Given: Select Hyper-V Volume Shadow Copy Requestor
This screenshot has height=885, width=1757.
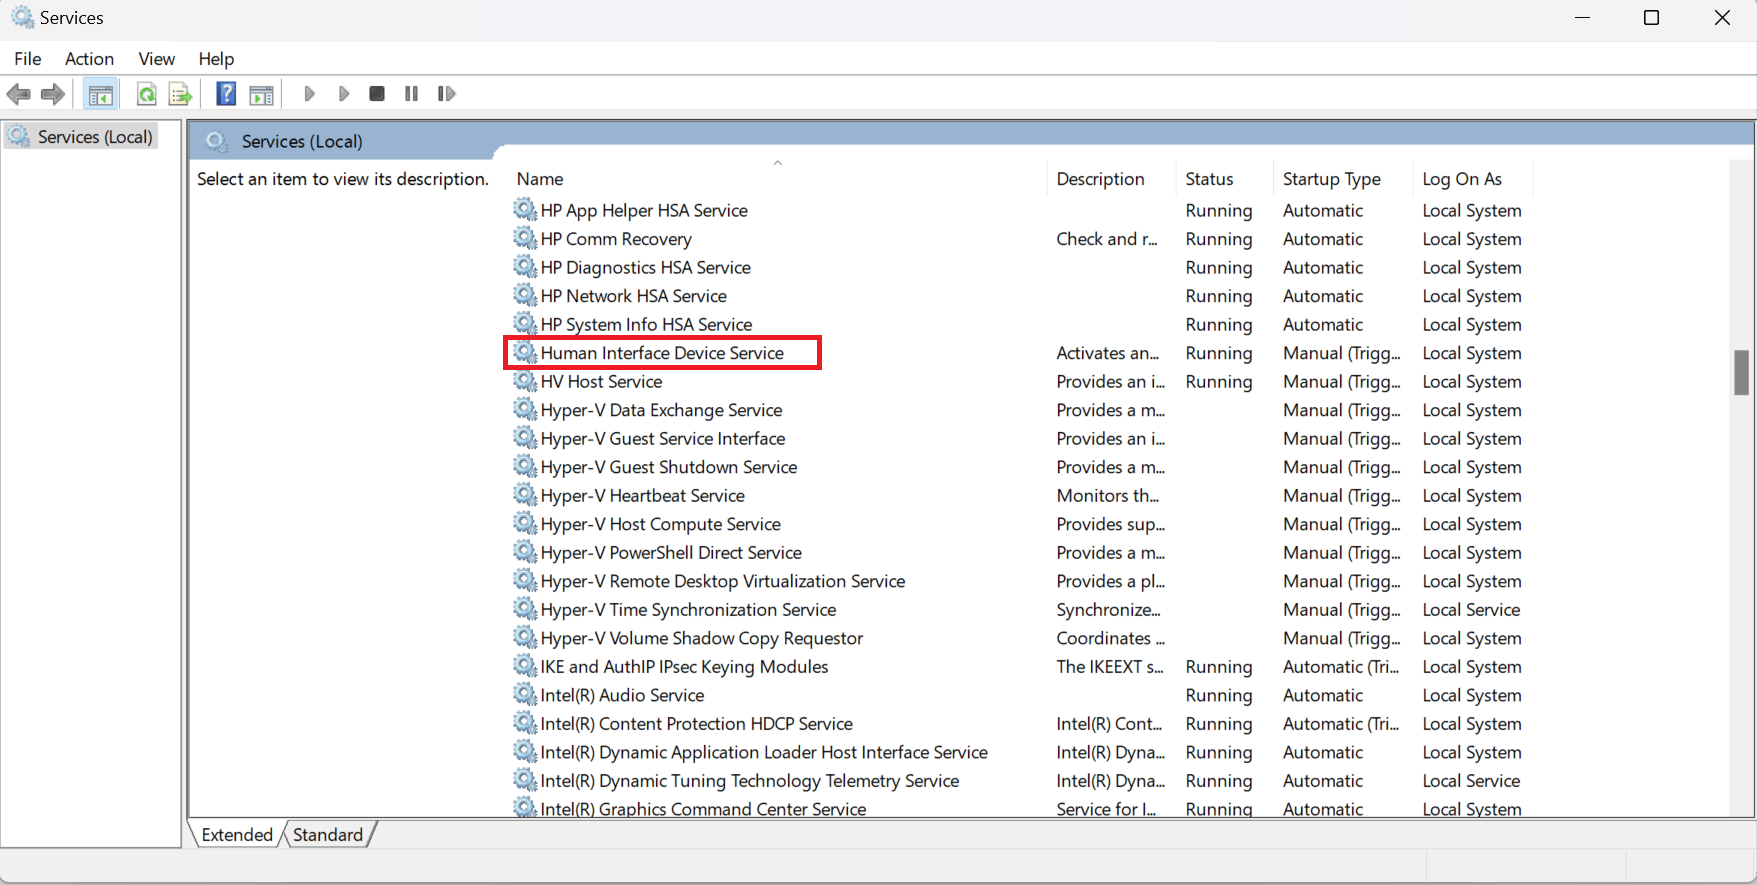Looking at the screenshot, I should click(x=702, y=638).
